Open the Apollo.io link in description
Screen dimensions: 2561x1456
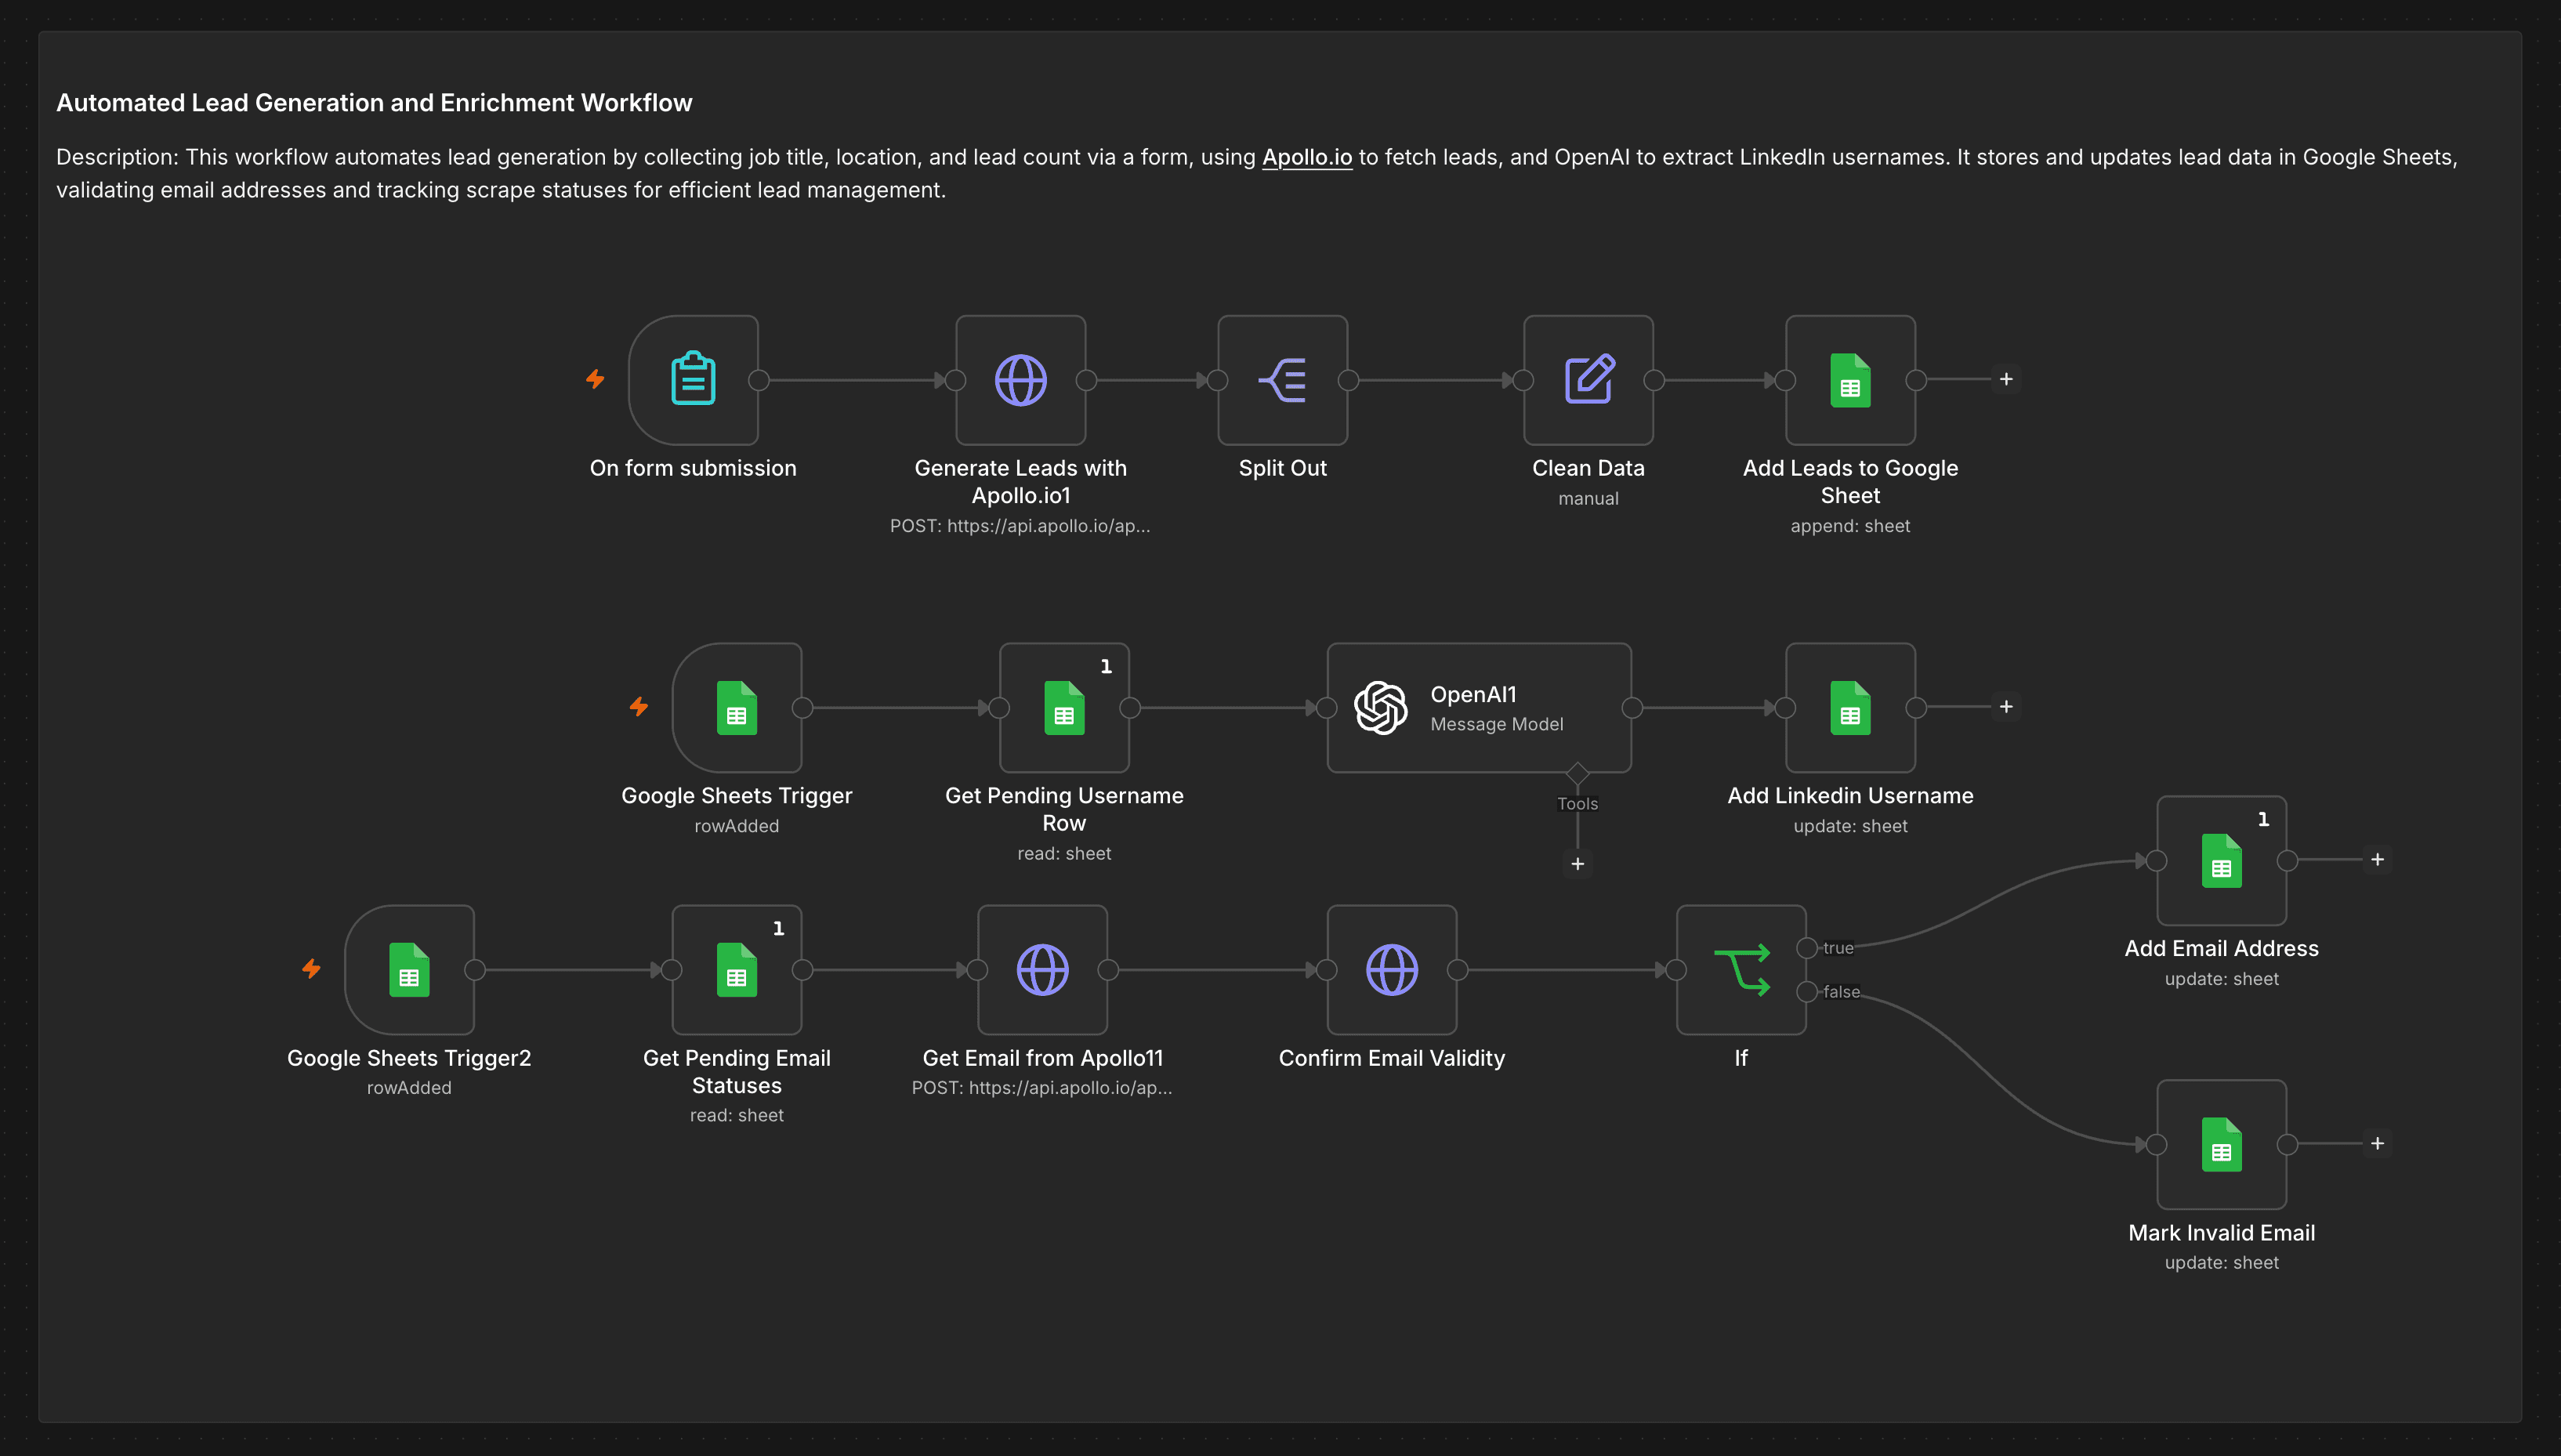1306,157
